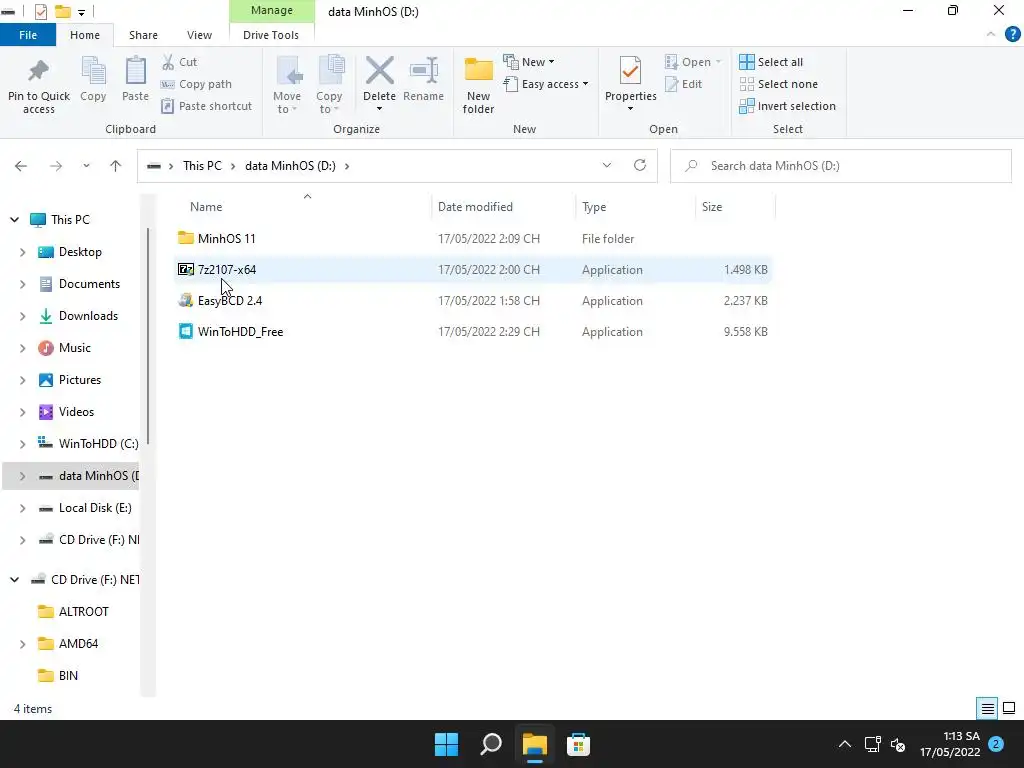Go up one level with up arrow
This screenshot has height=768, width=1024.
tap(116, 166)
